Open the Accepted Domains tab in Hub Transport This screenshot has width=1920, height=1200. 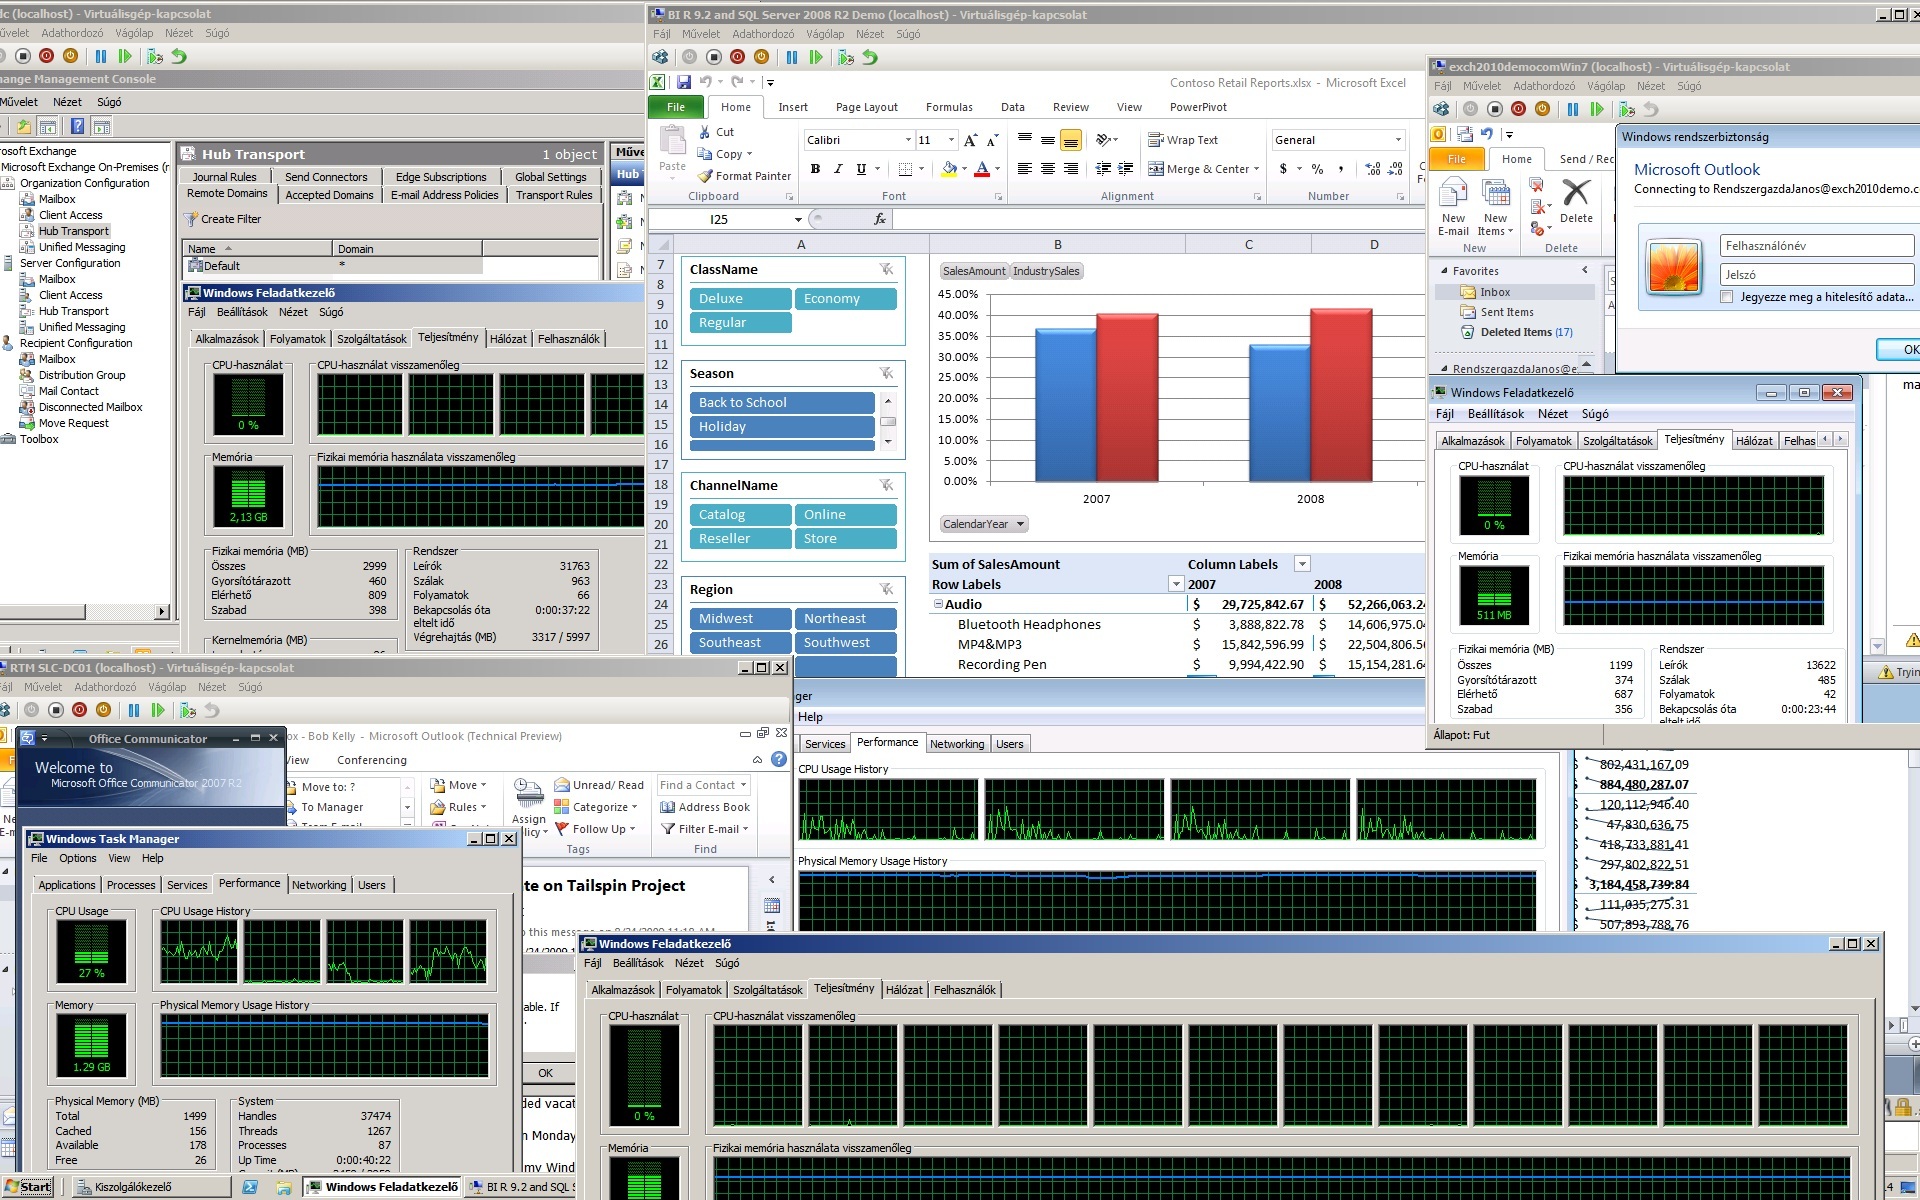329,195
